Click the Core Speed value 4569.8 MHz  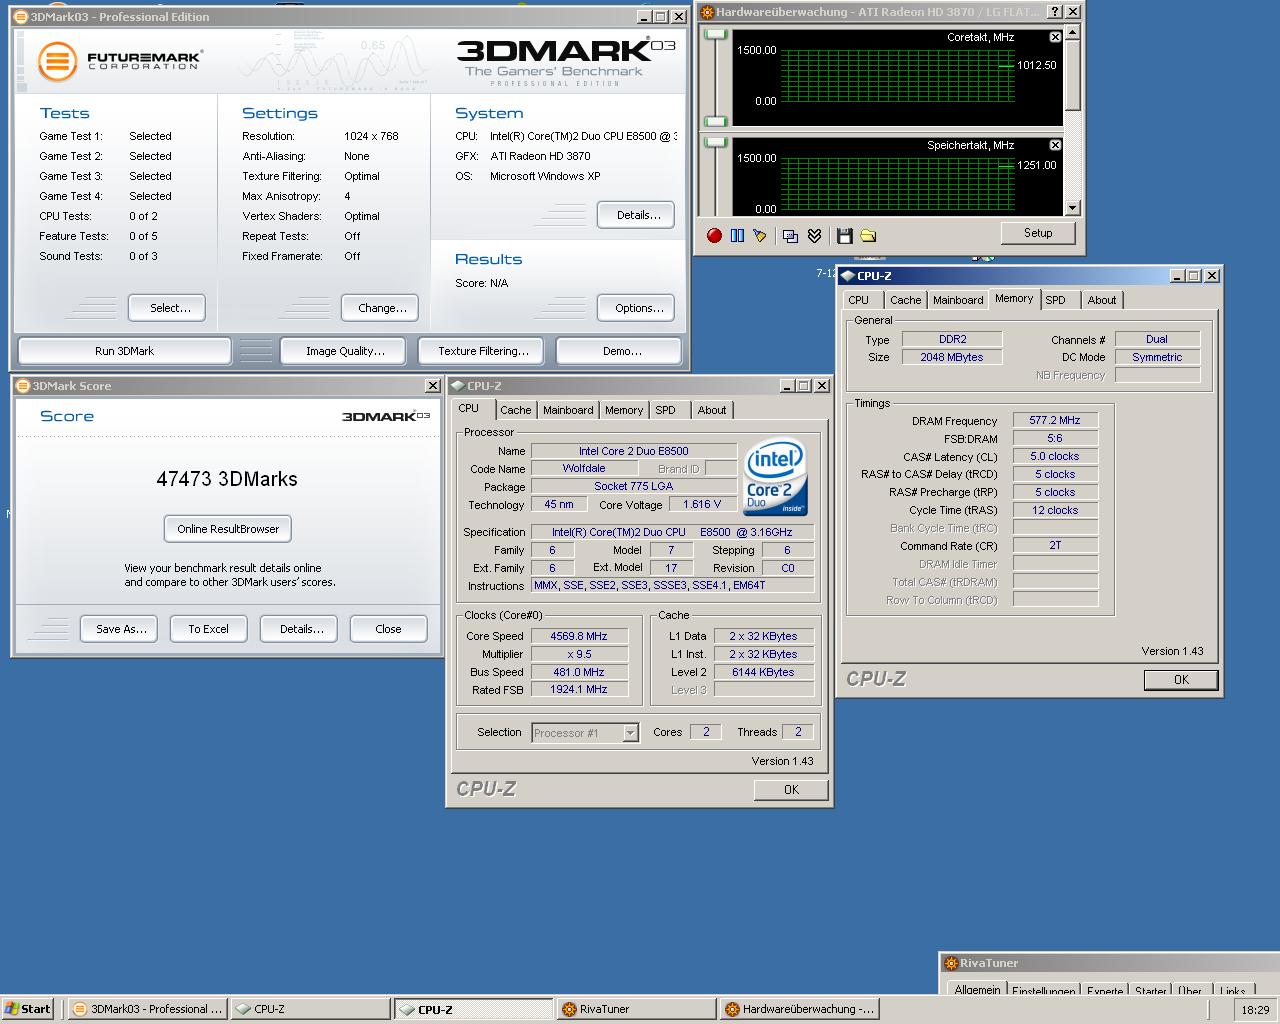[579, 636]
